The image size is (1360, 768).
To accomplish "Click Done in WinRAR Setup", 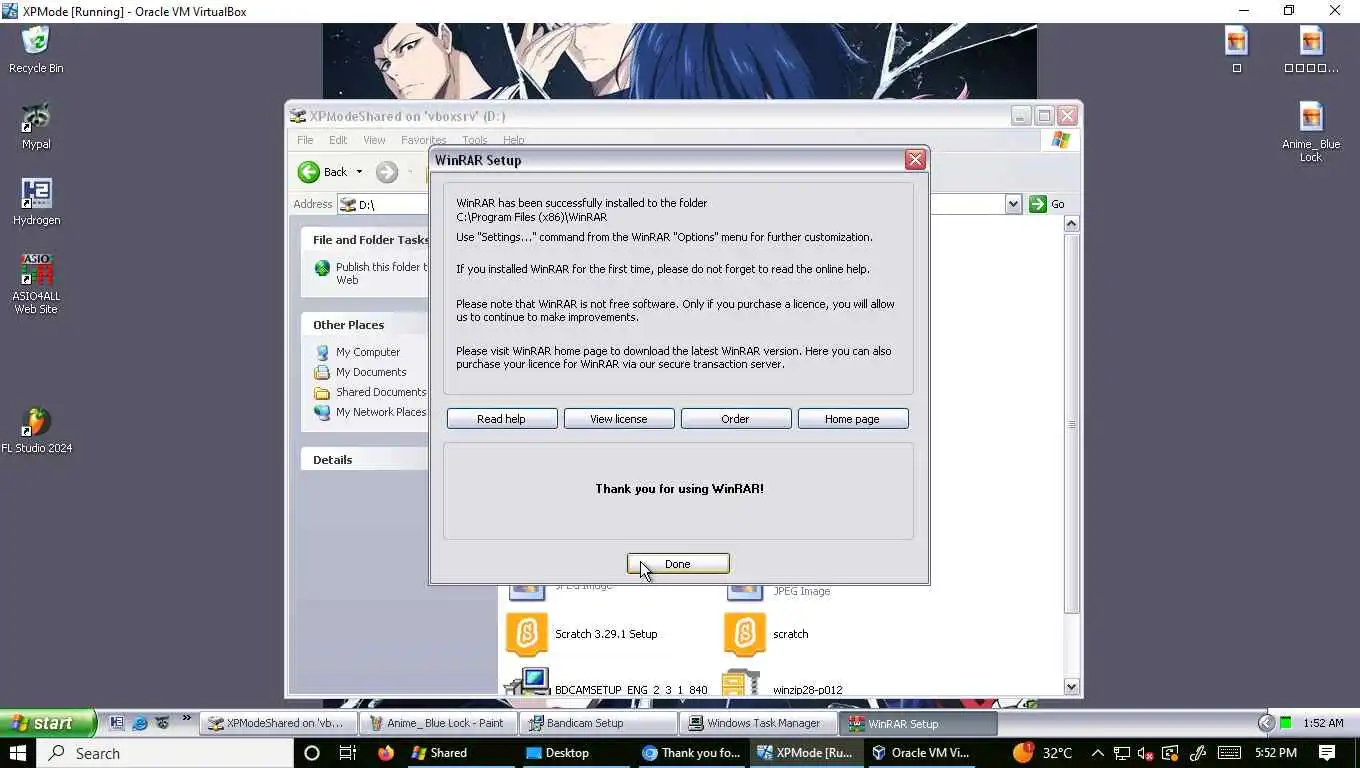I will (x=678, y=564).
